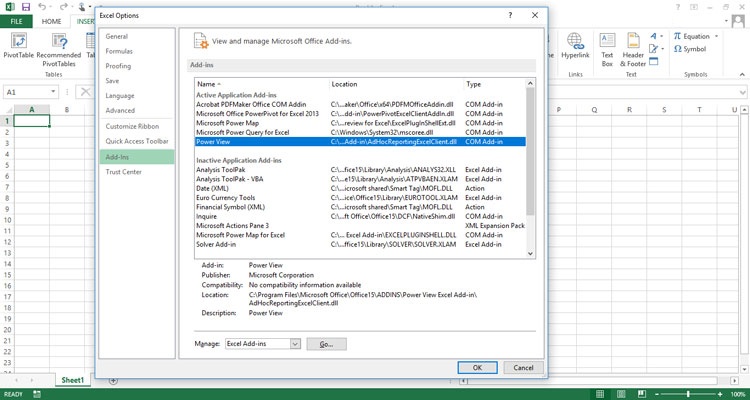Screen dimensions: 750x400
Task: Insert a PivotTable from the ribbon
Action: point(19,46)
